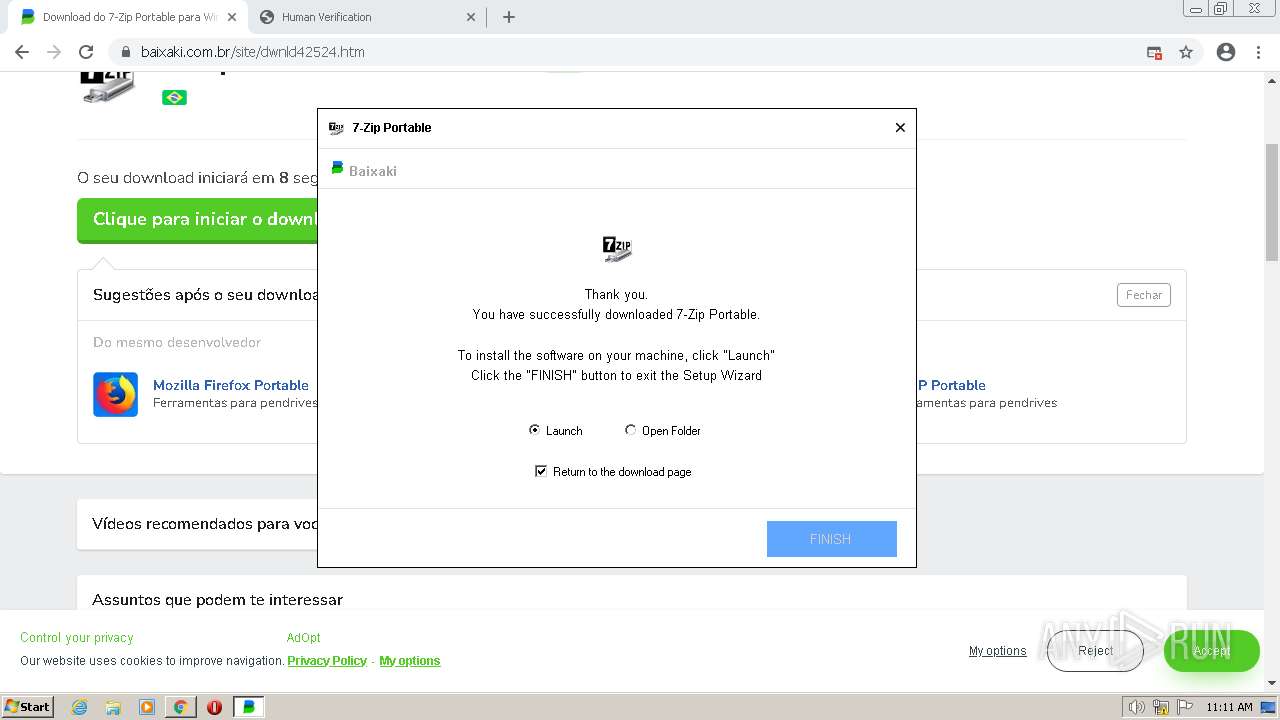Image resolution: width=1280 pixels, height=720 pixels.
Task: Click the scrollbar down arrow
Action: [1272, 683]
